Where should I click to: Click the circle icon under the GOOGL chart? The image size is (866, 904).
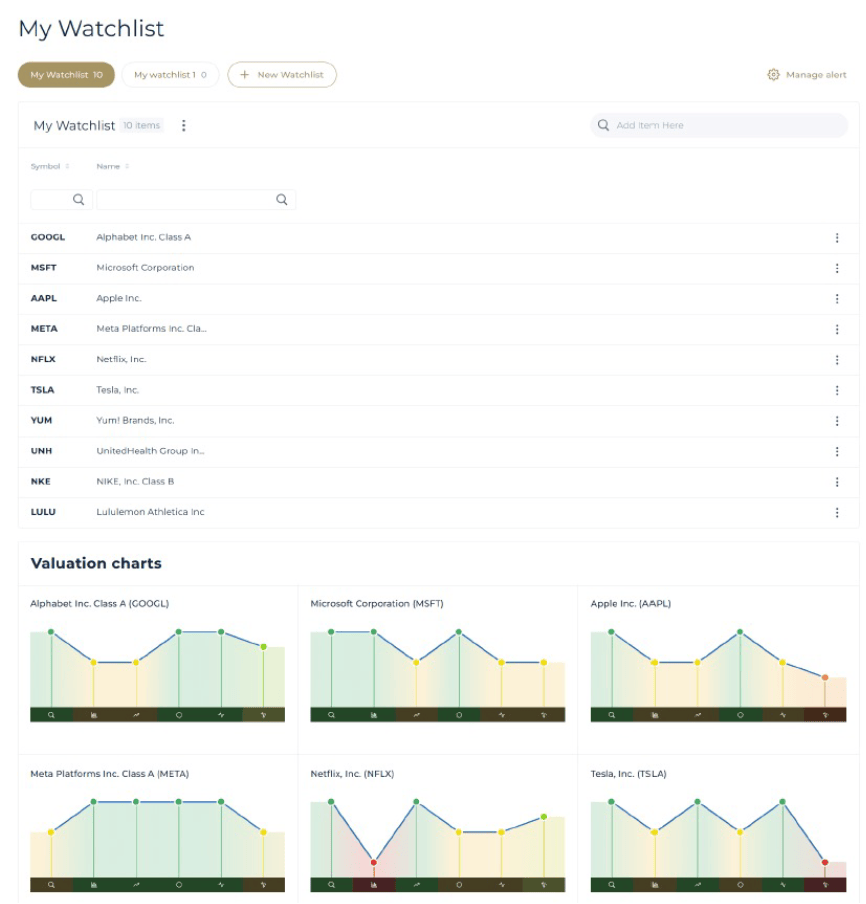[179, 715]
